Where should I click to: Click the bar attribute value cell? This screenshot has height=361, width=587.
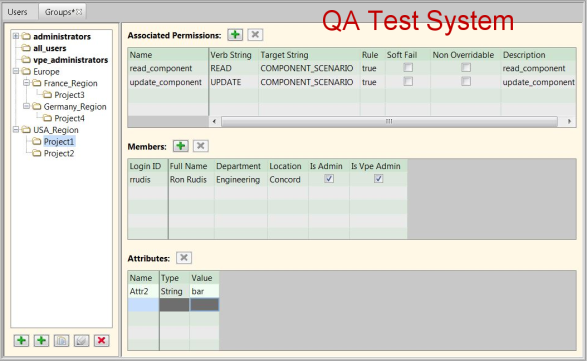pyautogui.click(x=204, y=291)
